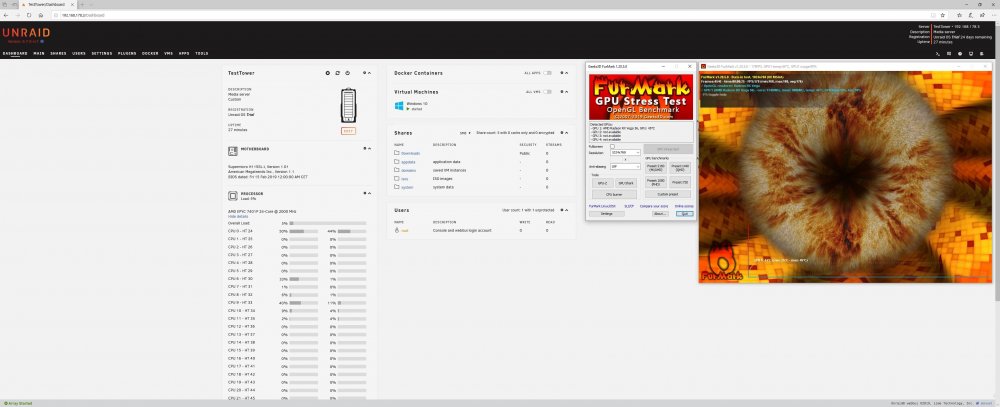1000x407 pixels.
Task: Click the About button in FurMark
Action: click(x=660, y=214)
